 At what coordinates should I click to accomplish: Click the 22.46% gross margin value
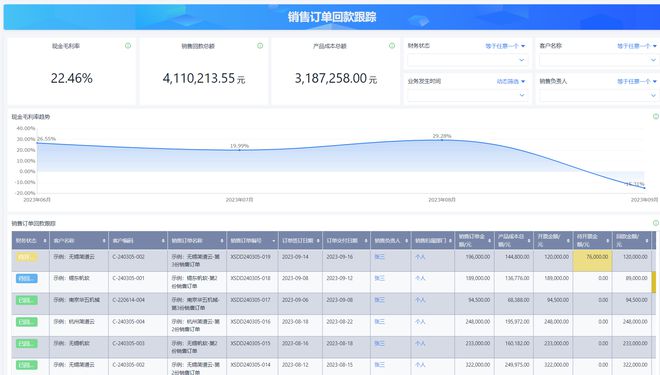point(72,78)
